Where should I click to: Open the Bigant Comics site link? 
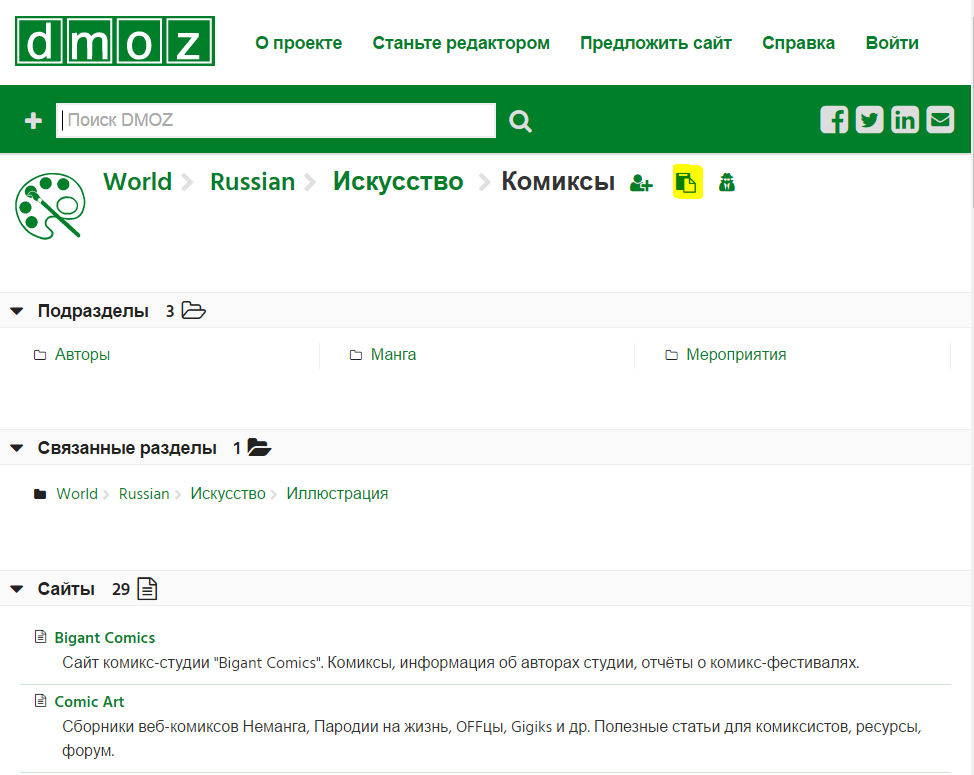pos(104,638)
